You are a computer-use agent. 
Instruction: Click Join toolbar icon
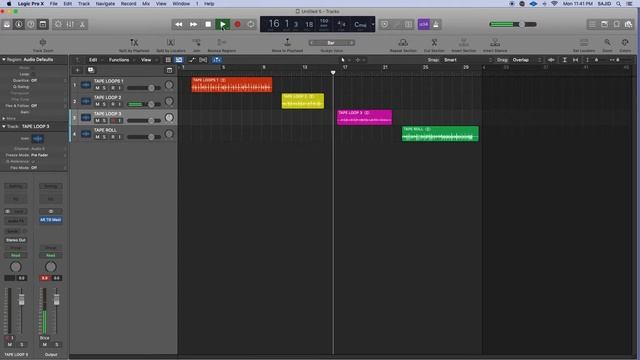pos(196,44)
